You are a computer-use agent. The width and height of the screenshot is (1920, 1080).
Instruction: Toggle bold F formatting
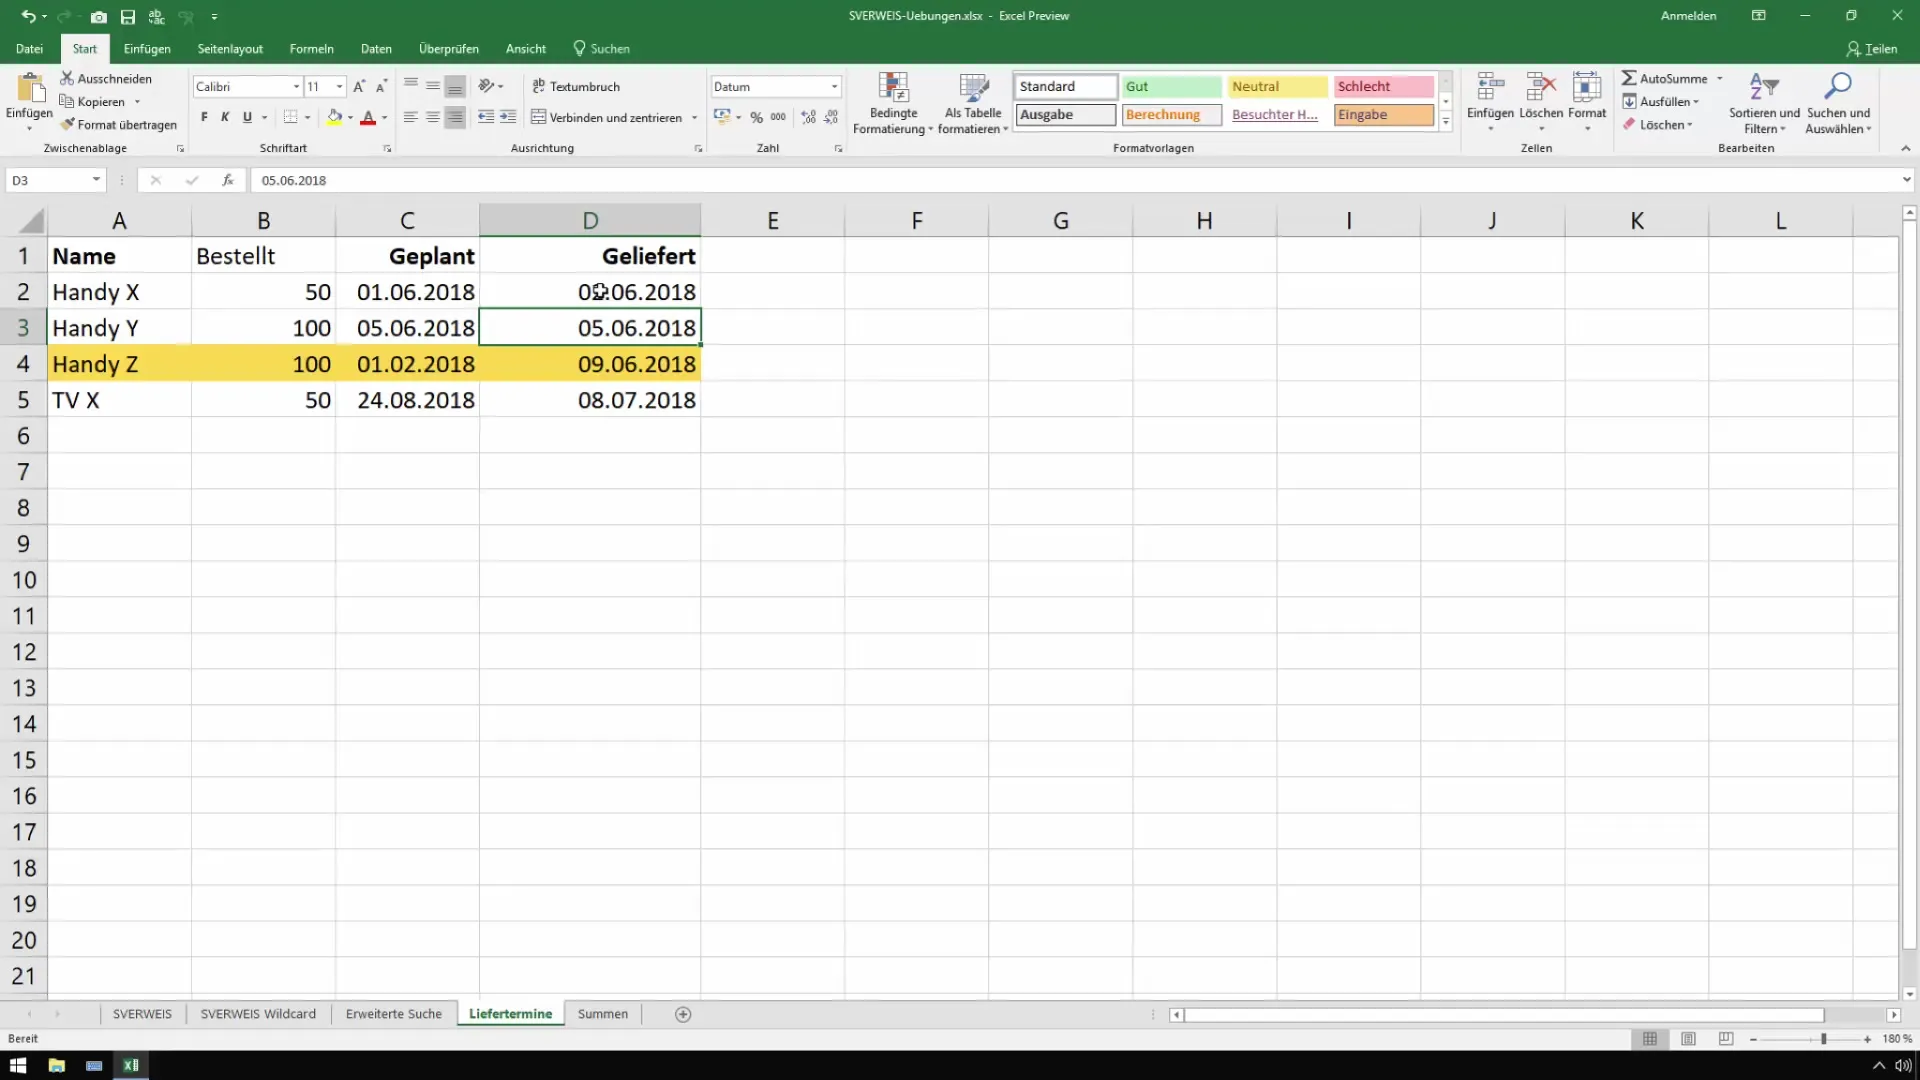point(204,117)
